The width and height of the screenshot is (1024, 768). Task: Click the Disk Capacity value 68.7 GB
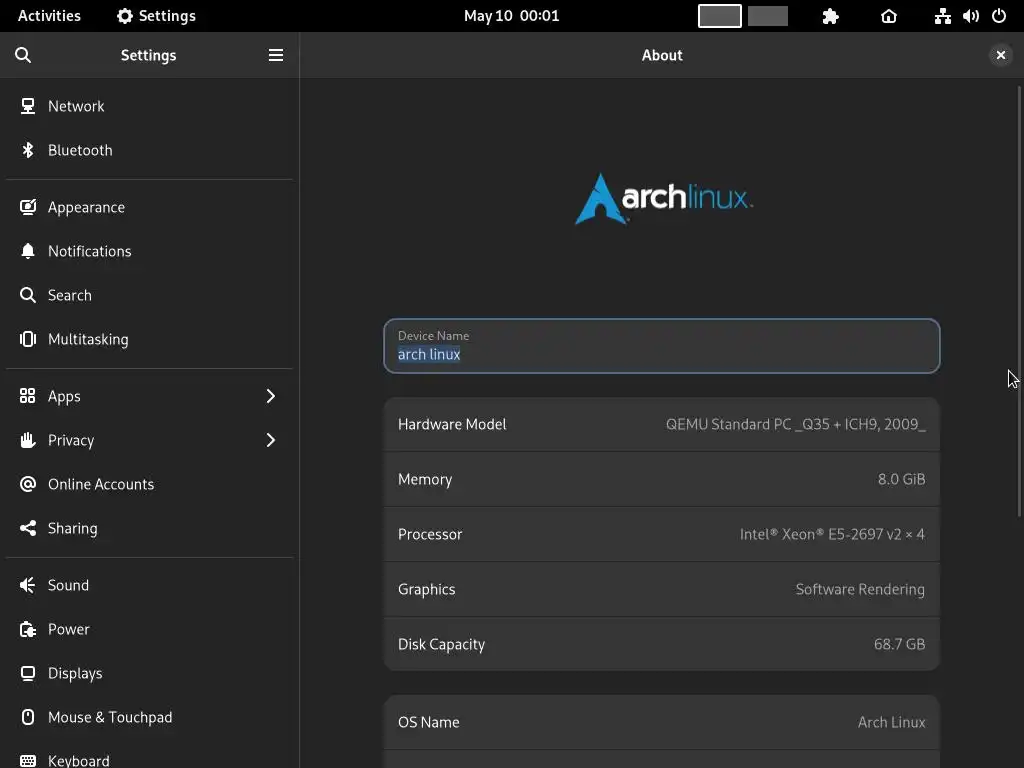click(899, 644)
